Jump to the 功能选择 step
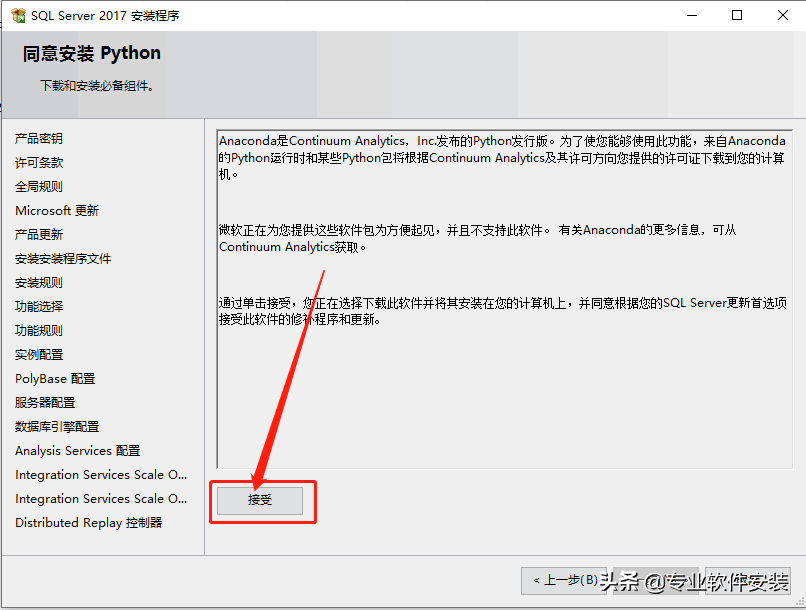806x610 pixels. (39, 306)
